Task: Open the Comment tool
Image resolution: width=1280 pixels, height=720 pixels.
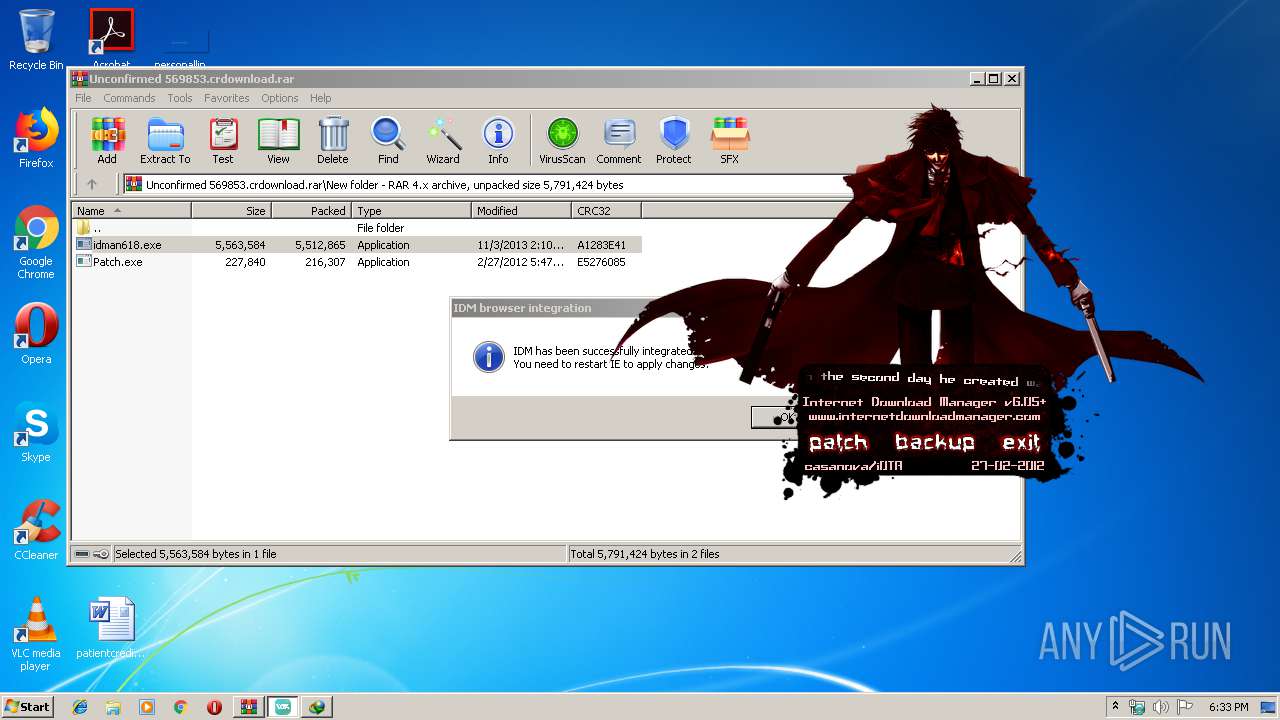Action: pos(619,141)
